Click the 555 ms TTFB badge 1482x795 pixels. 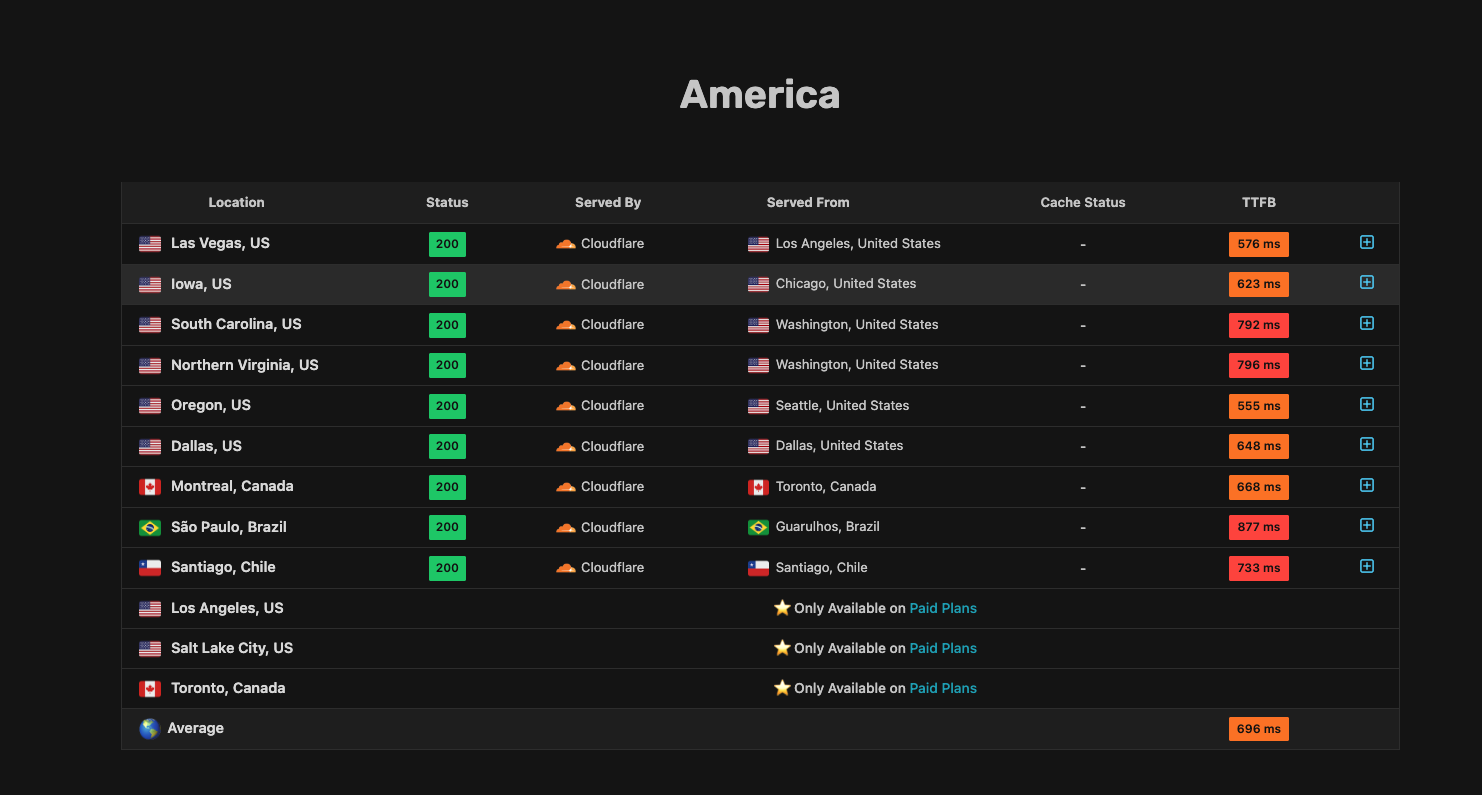(x=1259, y=406)
